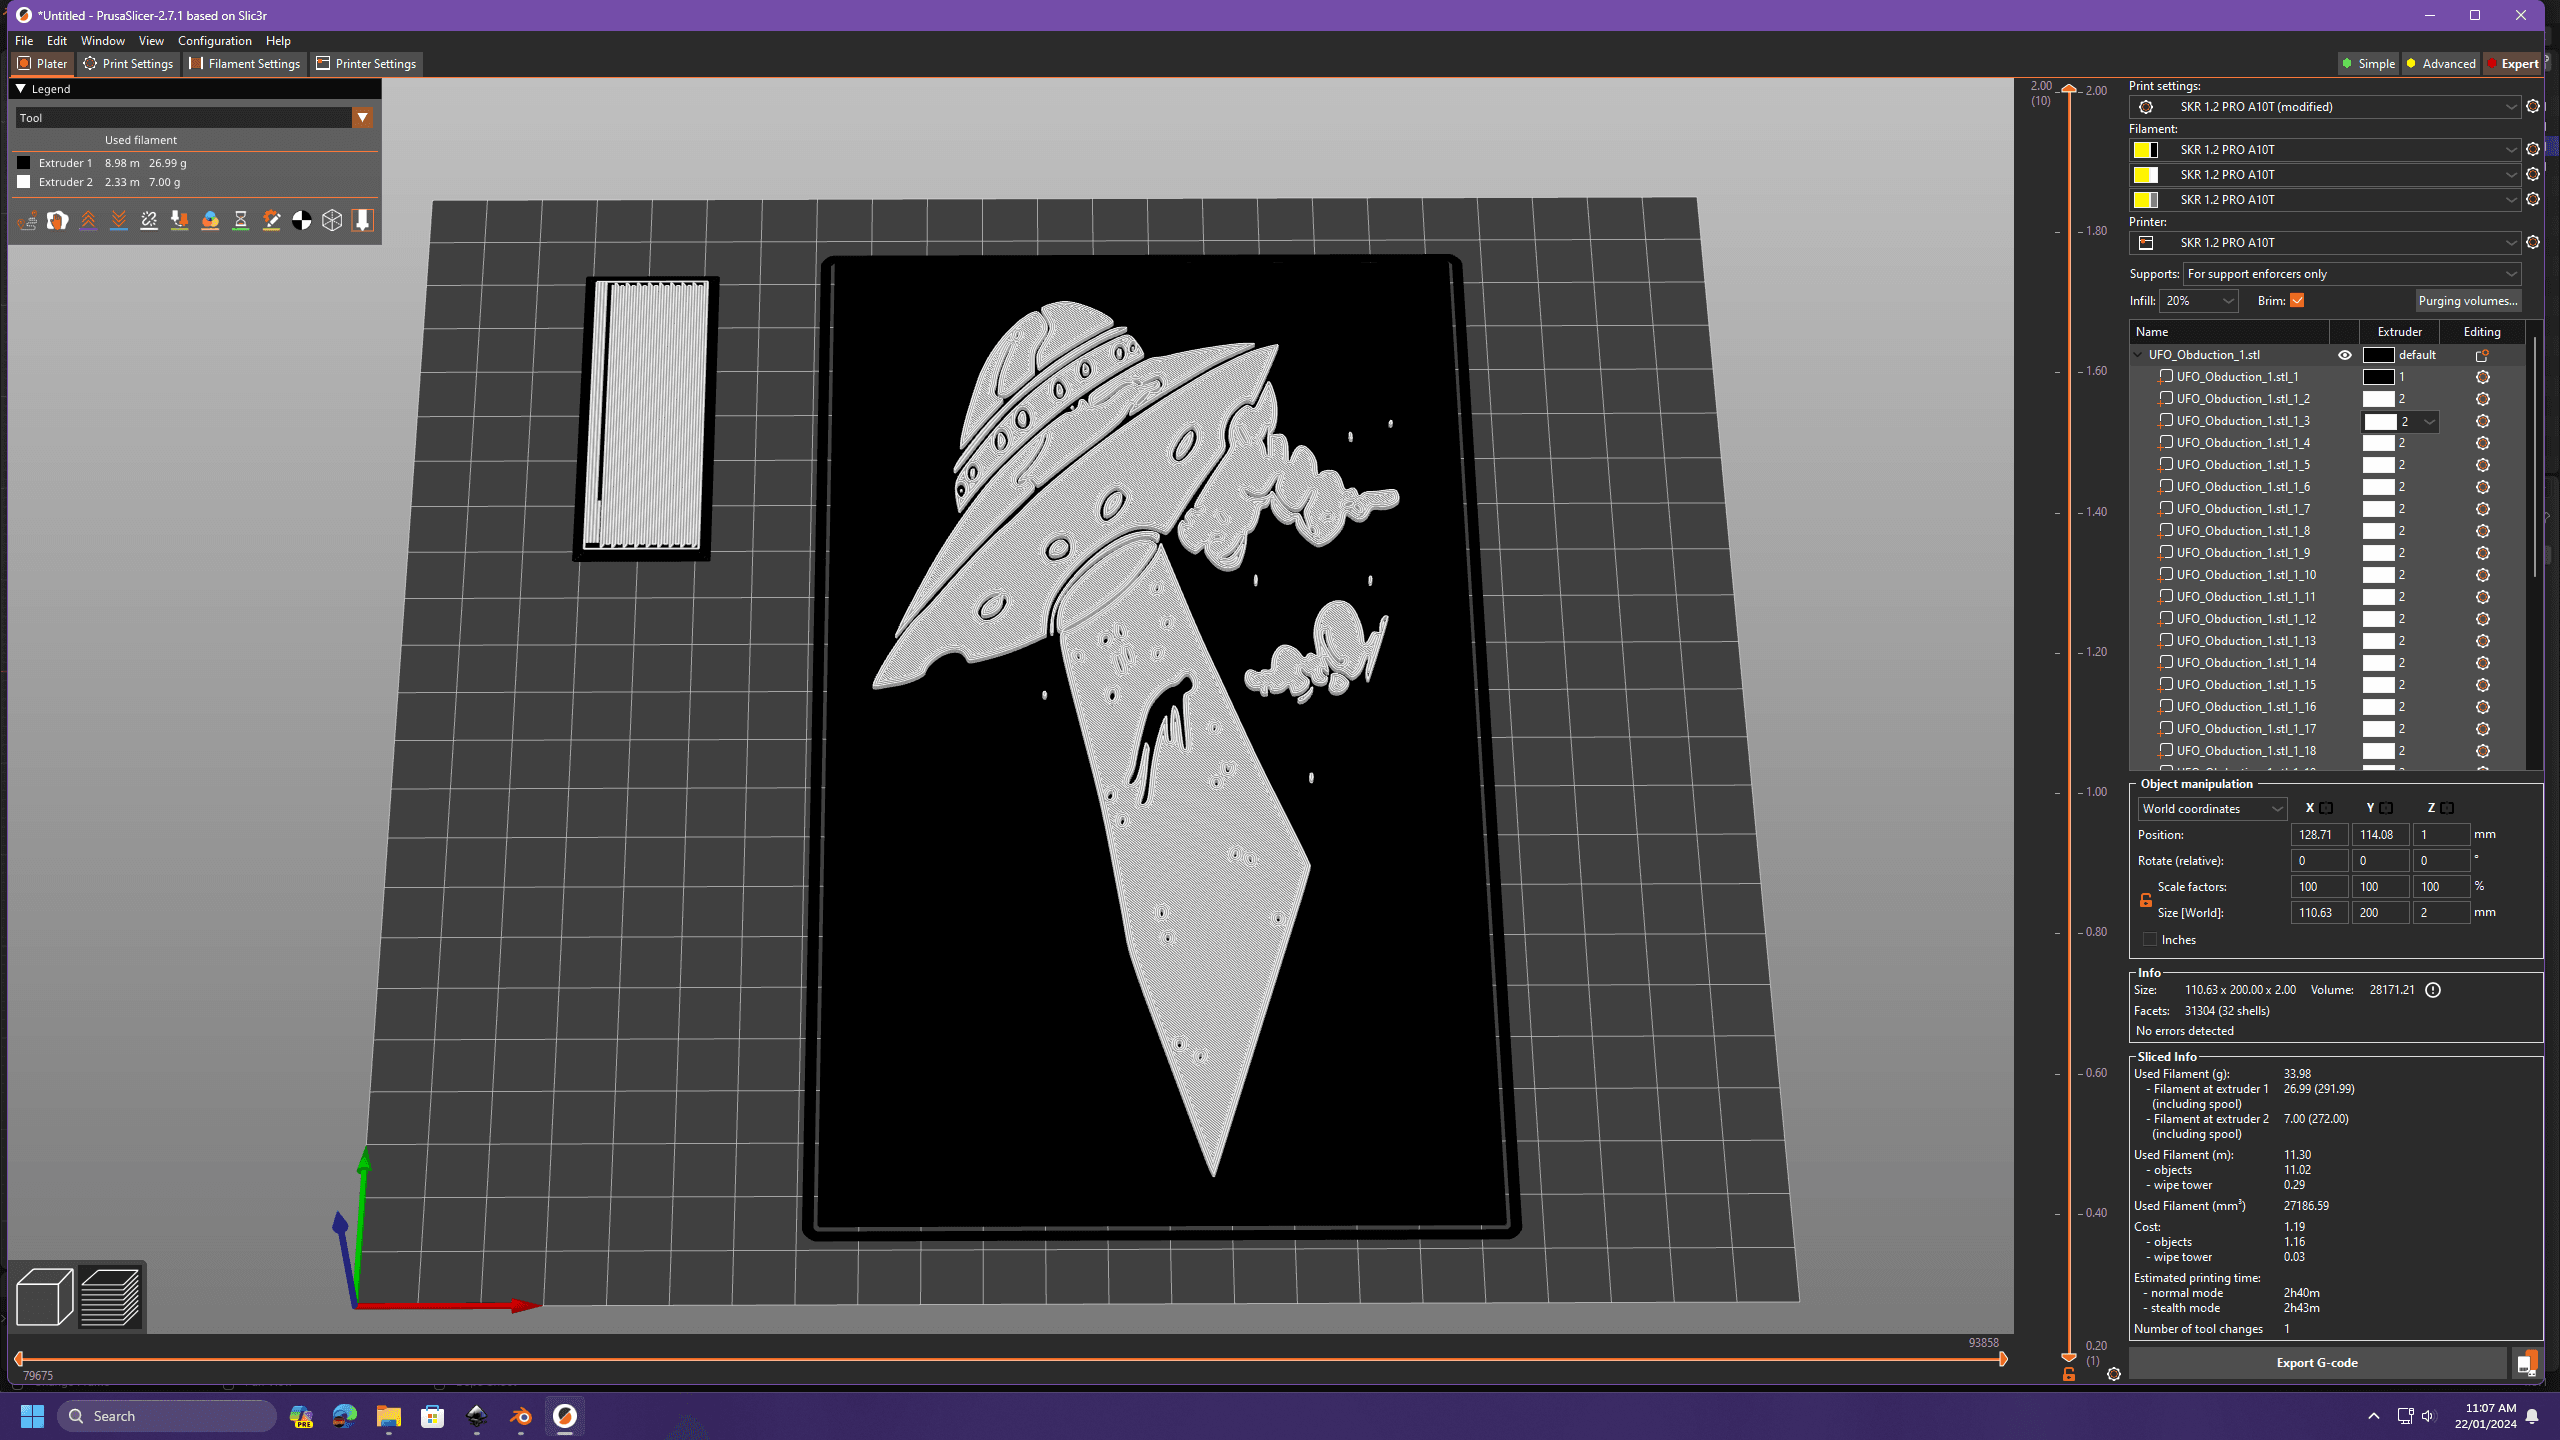
Task: Click the wipe tower thumbnail object
Action: tap(652, 413)
